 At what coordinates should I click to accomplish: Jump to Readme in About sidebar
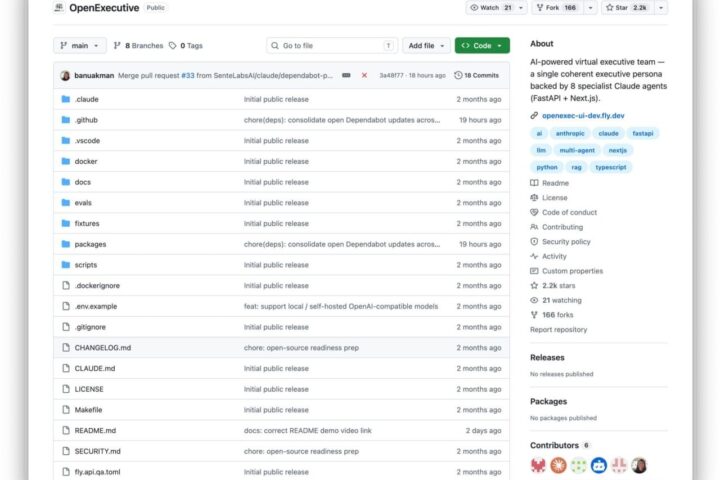coord(550,183)
